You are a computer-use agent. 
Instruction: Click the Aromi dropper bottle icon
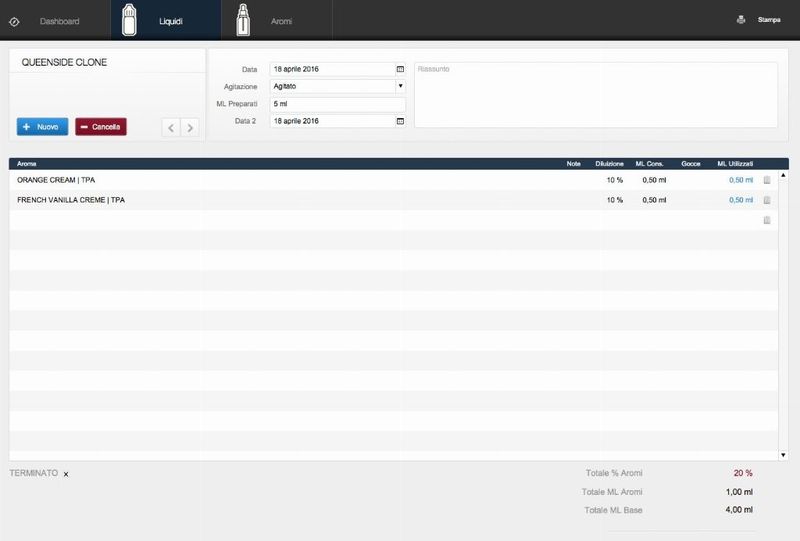(243, 20)
